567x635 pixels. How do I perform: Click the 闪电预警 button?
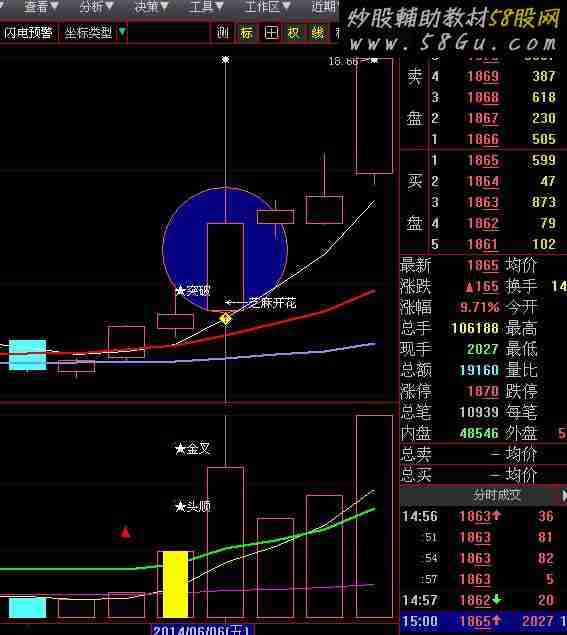point(28,32)
